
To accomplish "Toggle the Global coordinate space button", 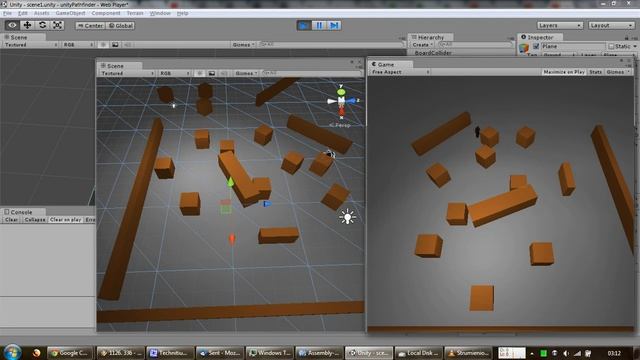I will 121,25.
